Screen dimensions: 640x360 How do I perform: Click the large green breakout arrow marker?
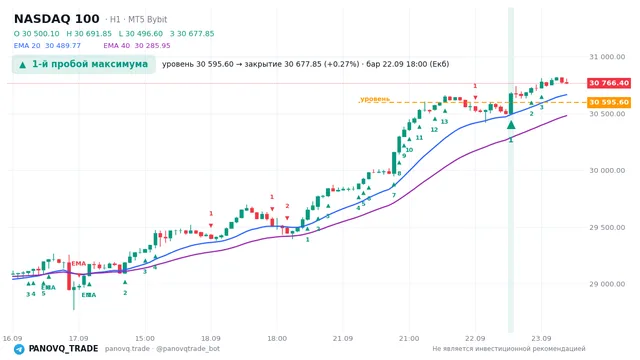(511, 124)
